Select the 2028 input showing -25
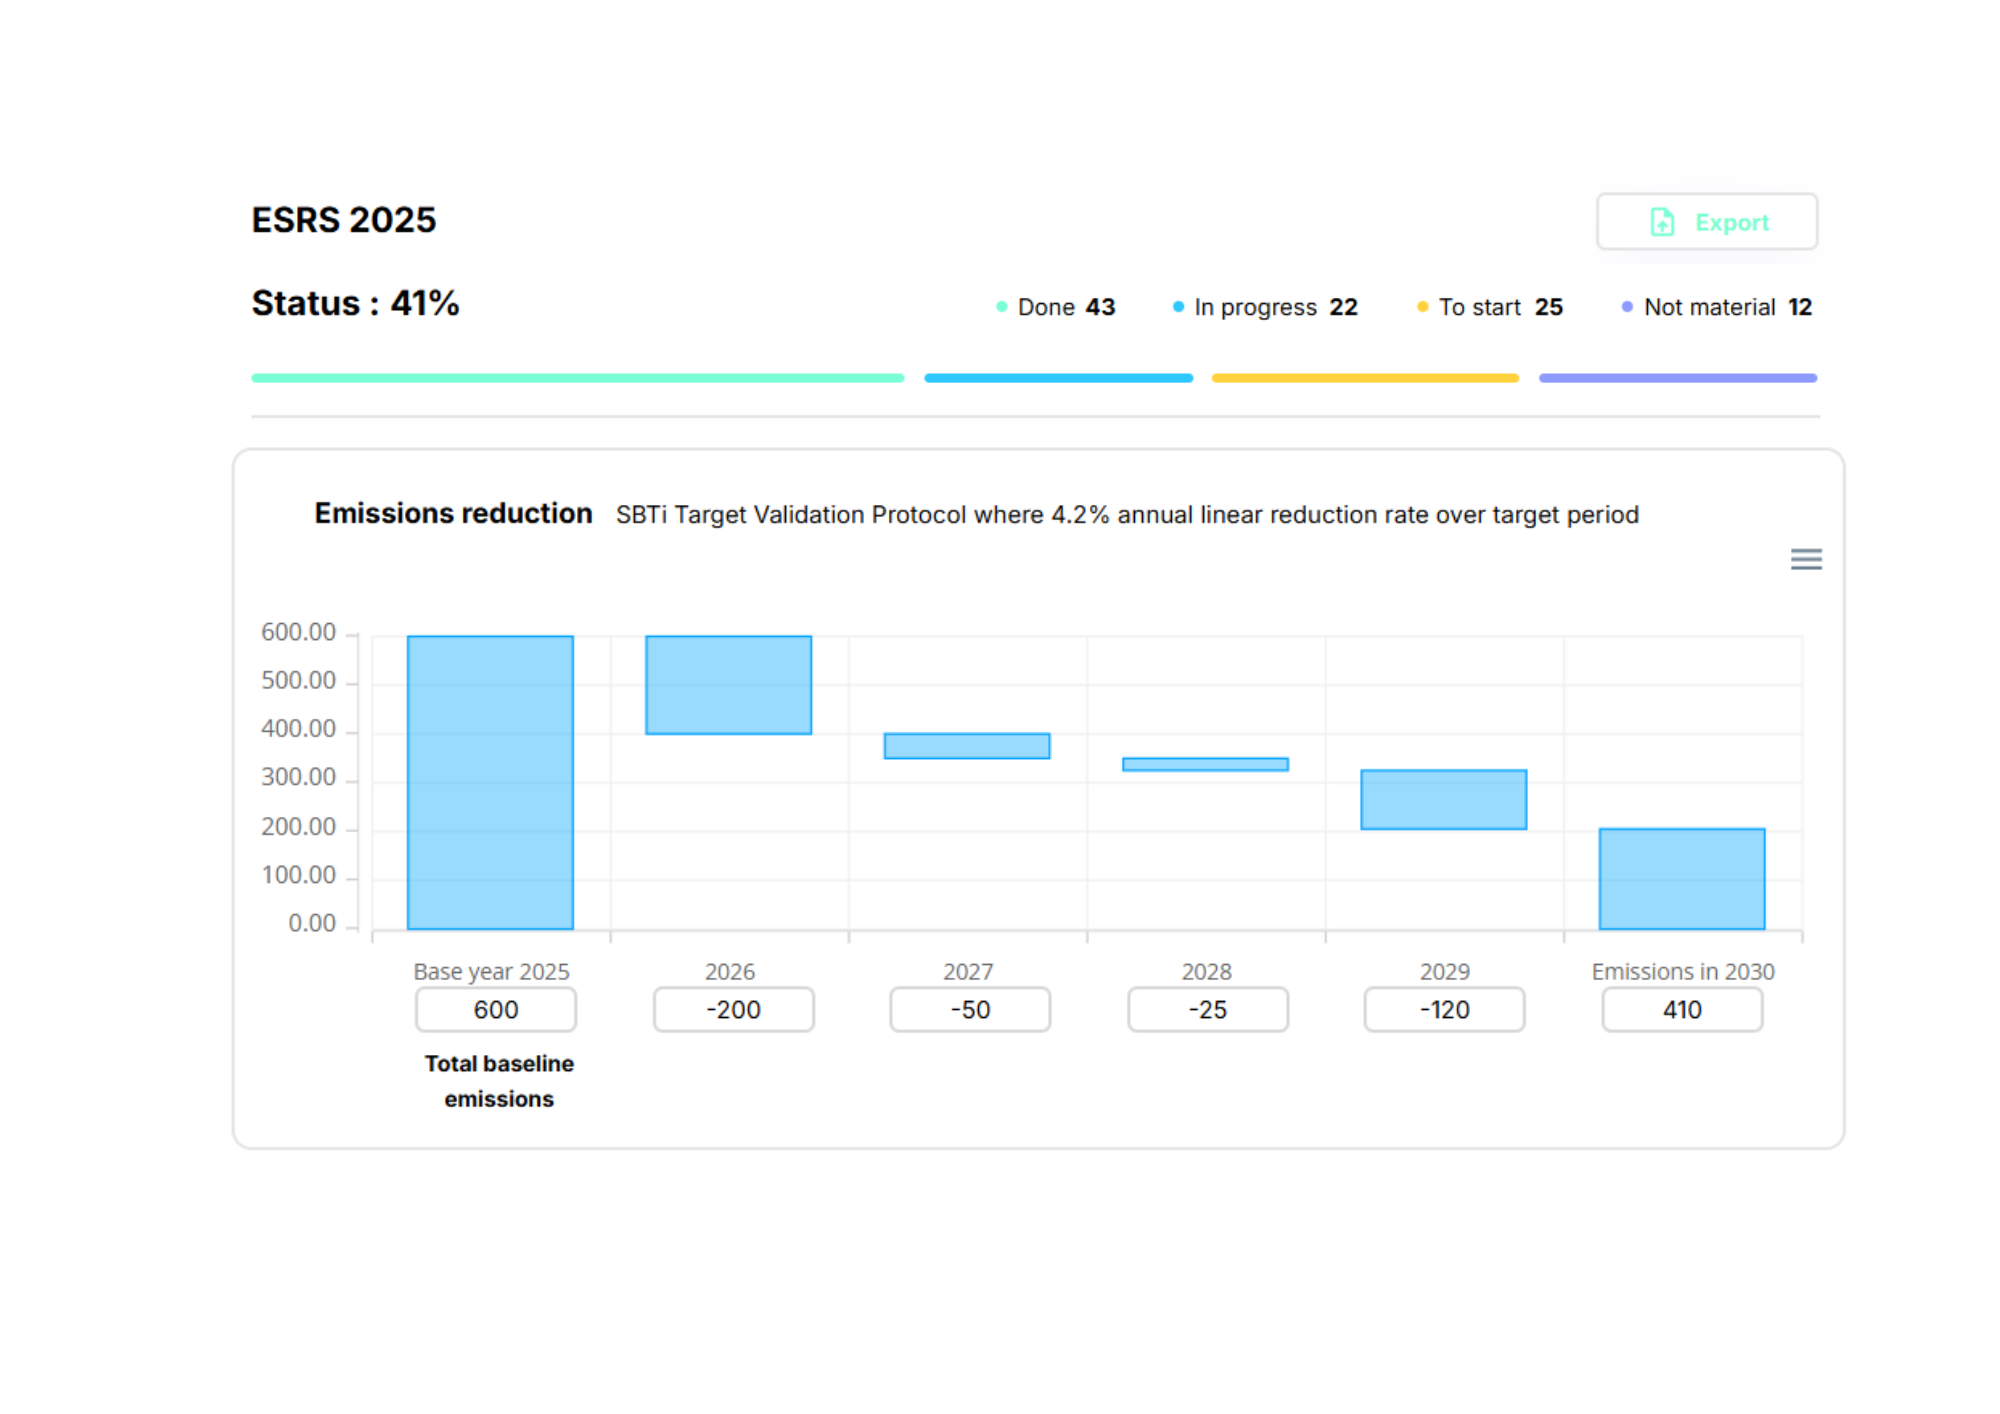The width and height of the screenshot is (2000, 1414). click(1207, 1010)
